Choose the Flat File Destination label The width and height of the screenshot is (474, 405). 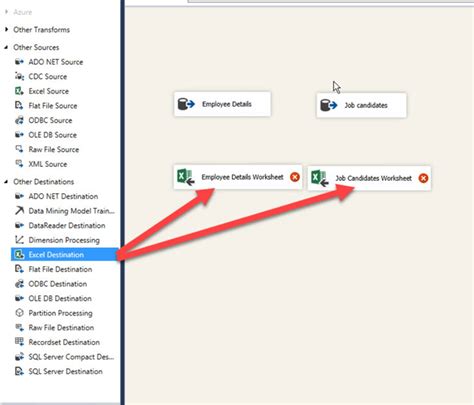pos(60,269)
